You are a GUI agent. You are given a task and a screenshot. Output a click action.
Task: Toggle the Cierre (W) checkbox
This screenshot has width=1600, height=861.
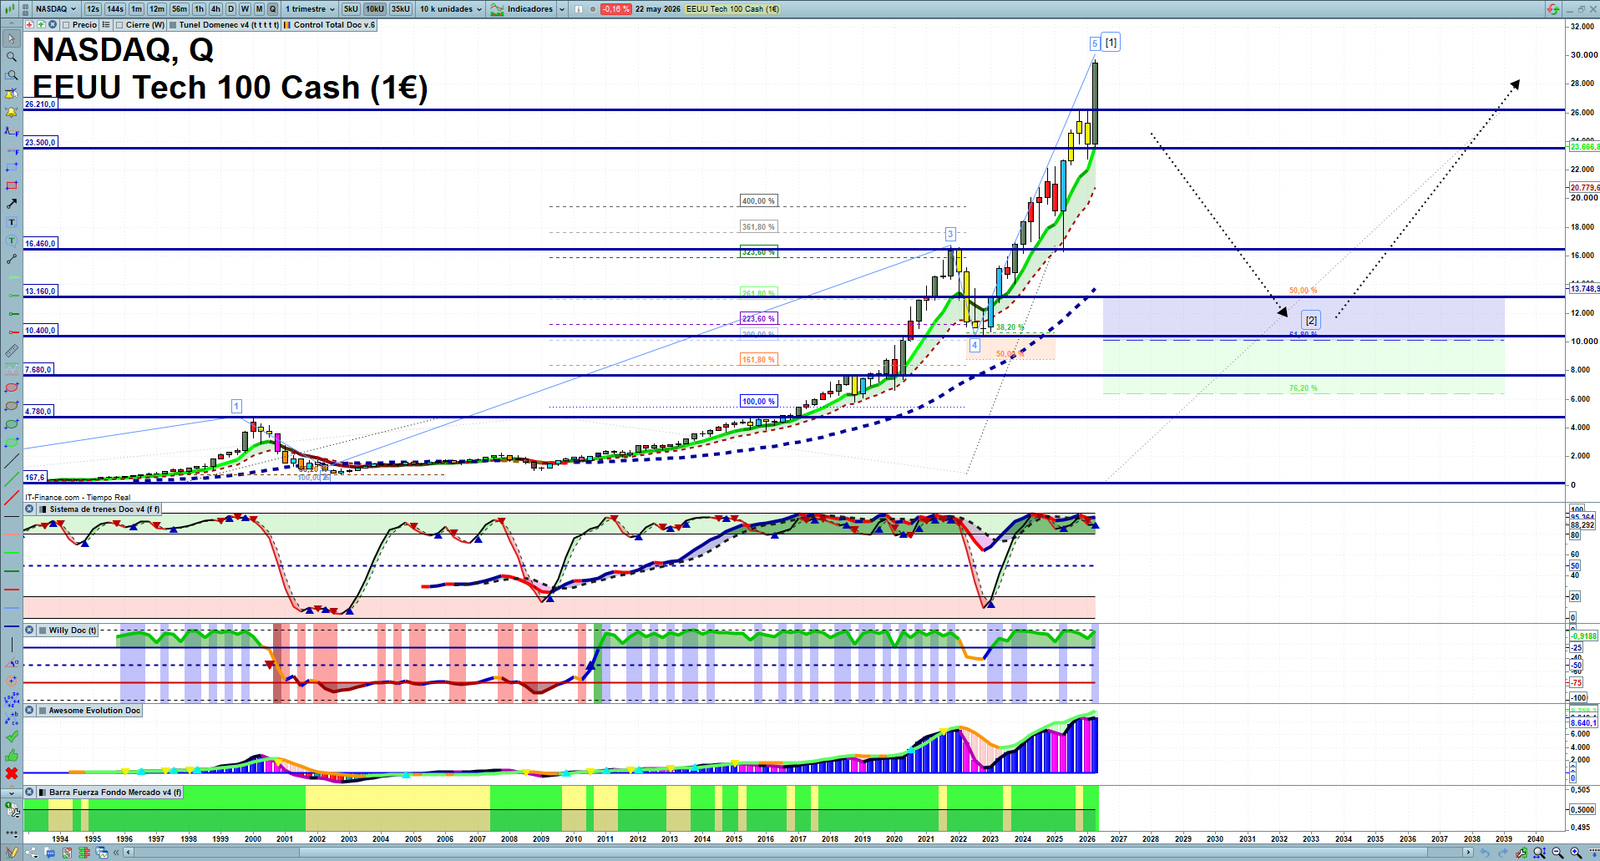tap(119, 25)
